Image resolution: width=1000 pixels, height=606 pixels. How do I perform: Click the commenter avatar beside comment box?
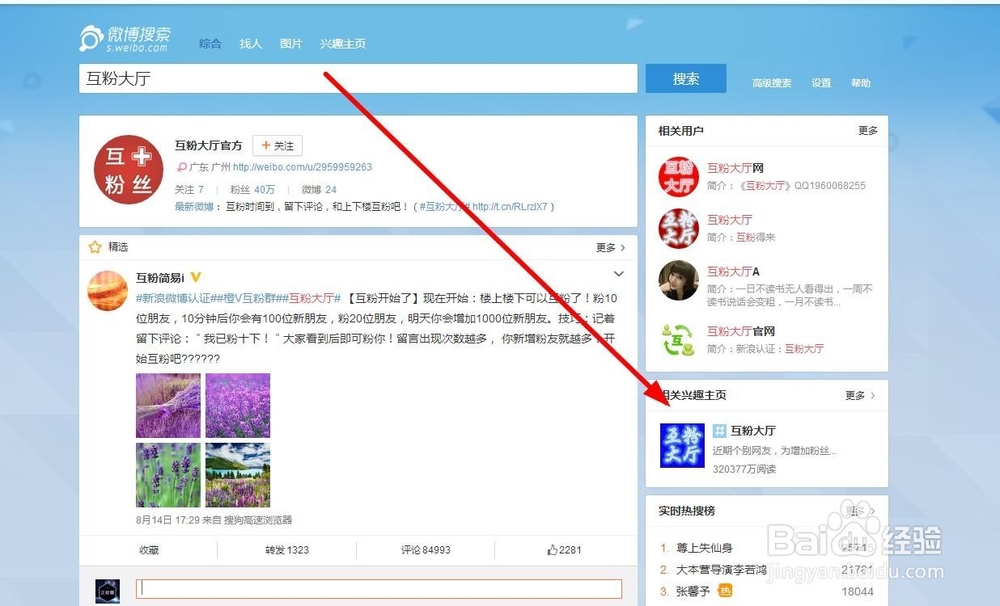[107, 591]
